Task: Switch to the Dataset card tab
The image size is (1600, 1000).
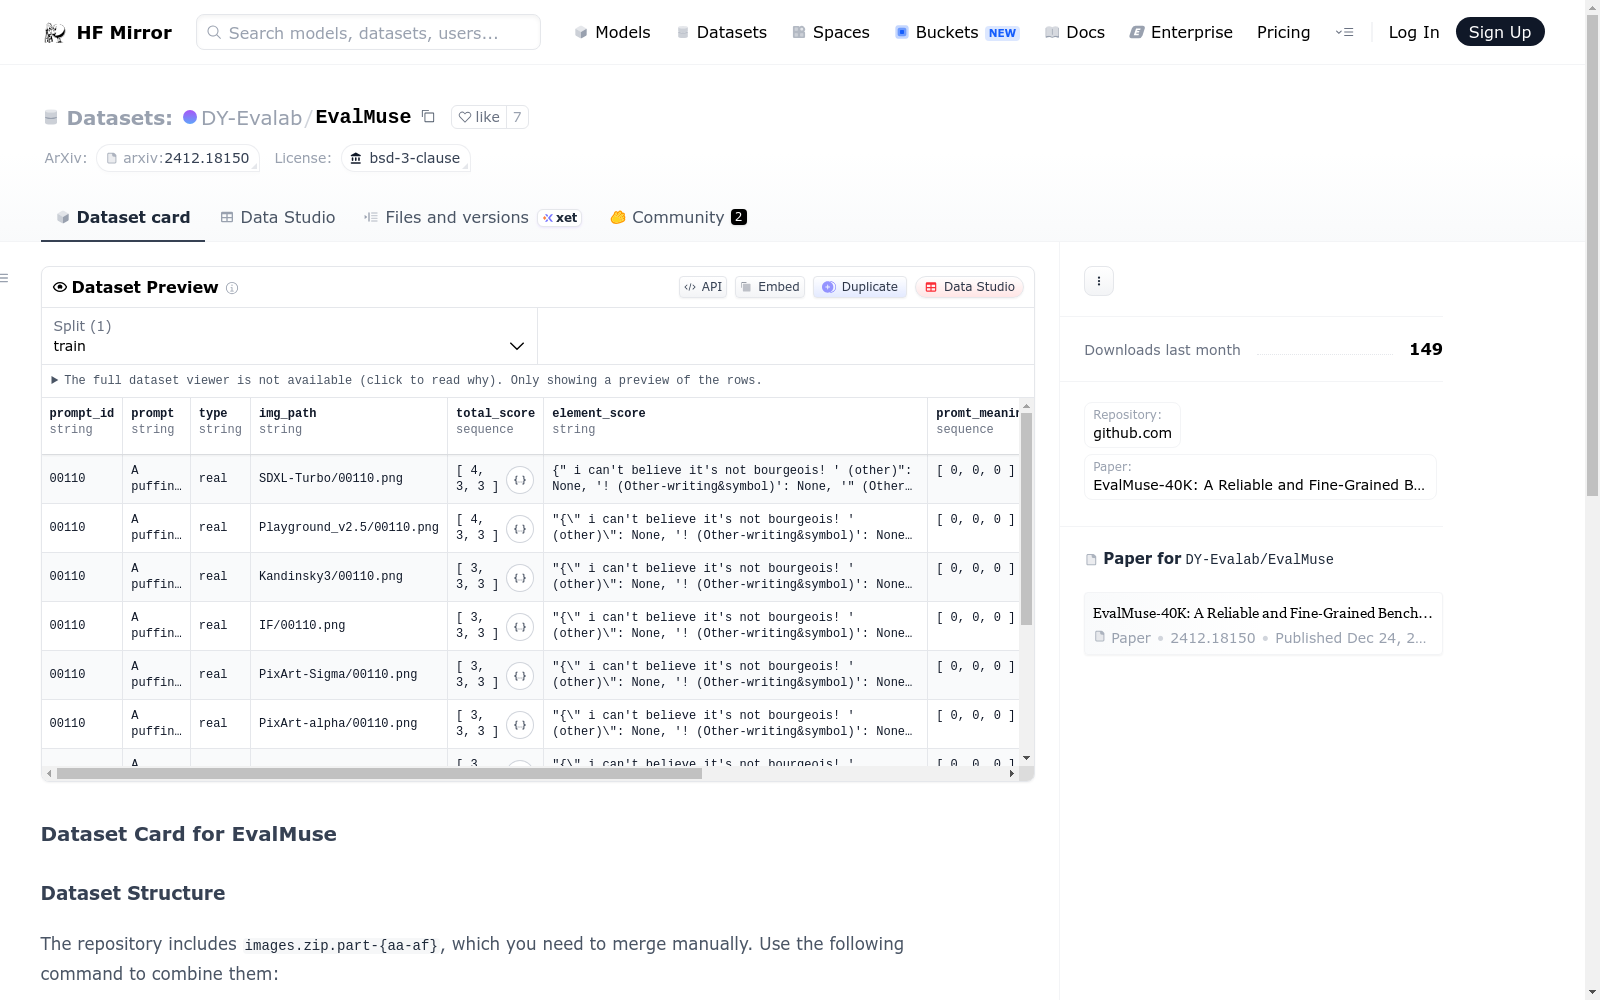Action: [123, 217]
